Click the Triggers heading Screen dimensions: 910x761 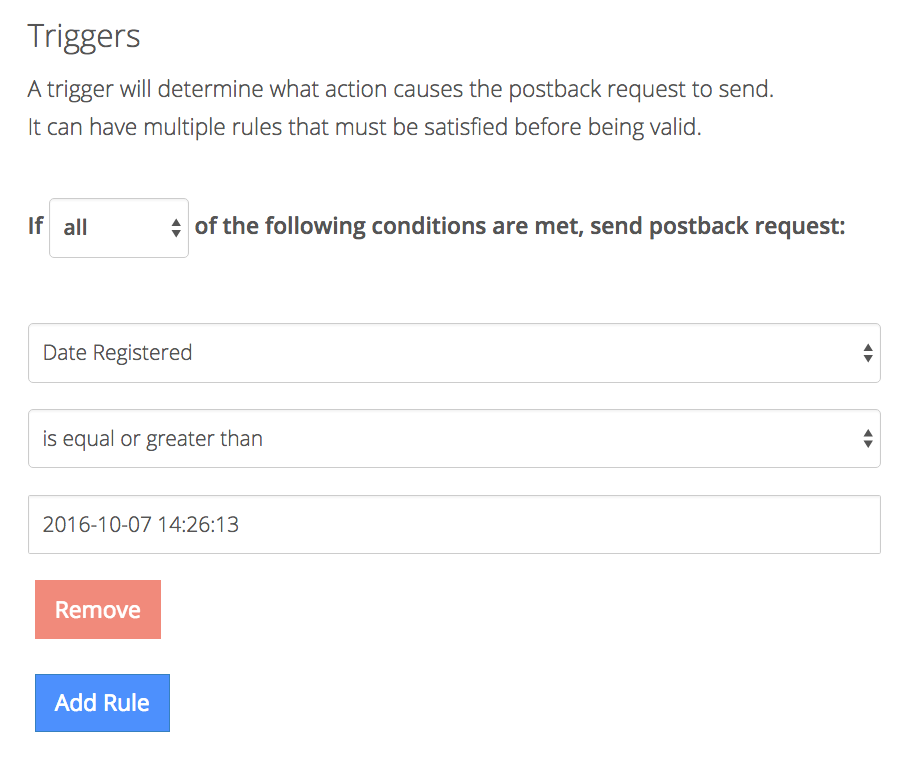(x=84, y=36)
